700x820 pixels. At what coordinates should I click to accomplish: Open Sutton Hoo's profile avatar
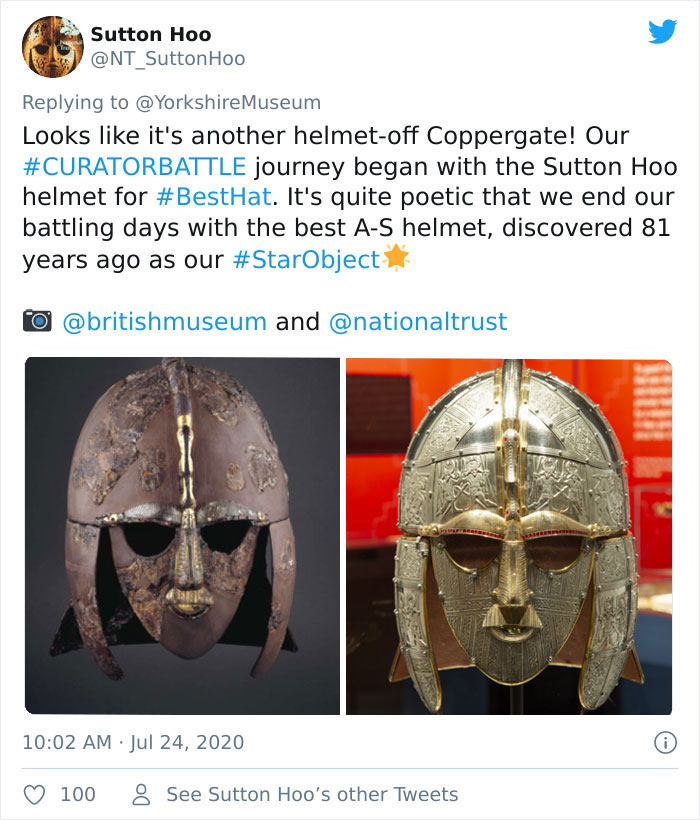[x=53, y=47]
